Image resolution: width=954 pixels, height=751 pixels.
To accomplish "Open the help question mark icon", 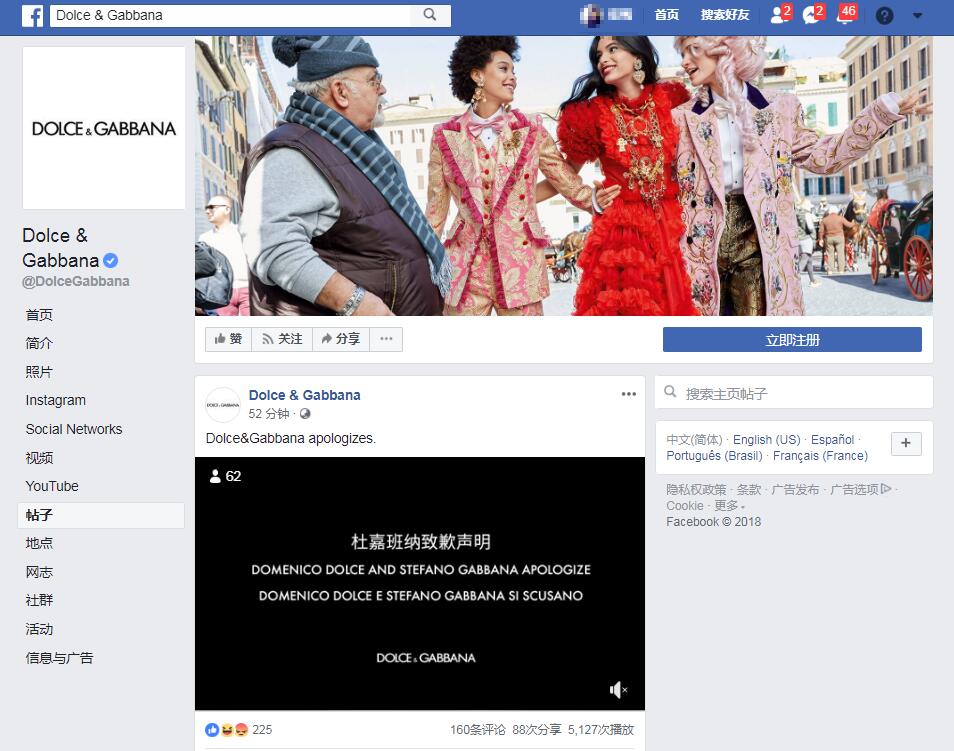I will (x=884, y=15).
